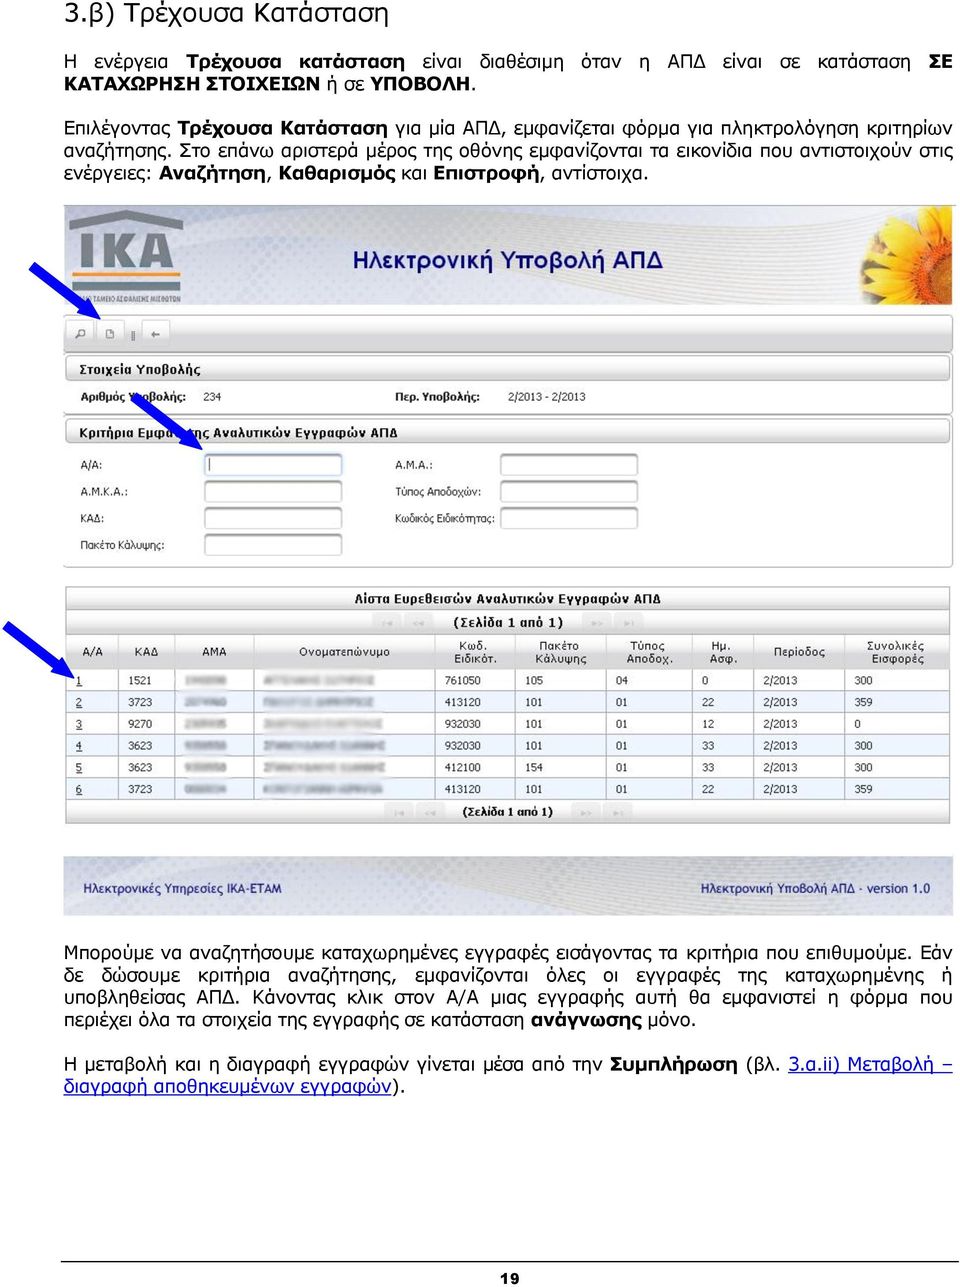Click the Καθαρισμός blank-page icon in the toolbar

tap(110, 333)
